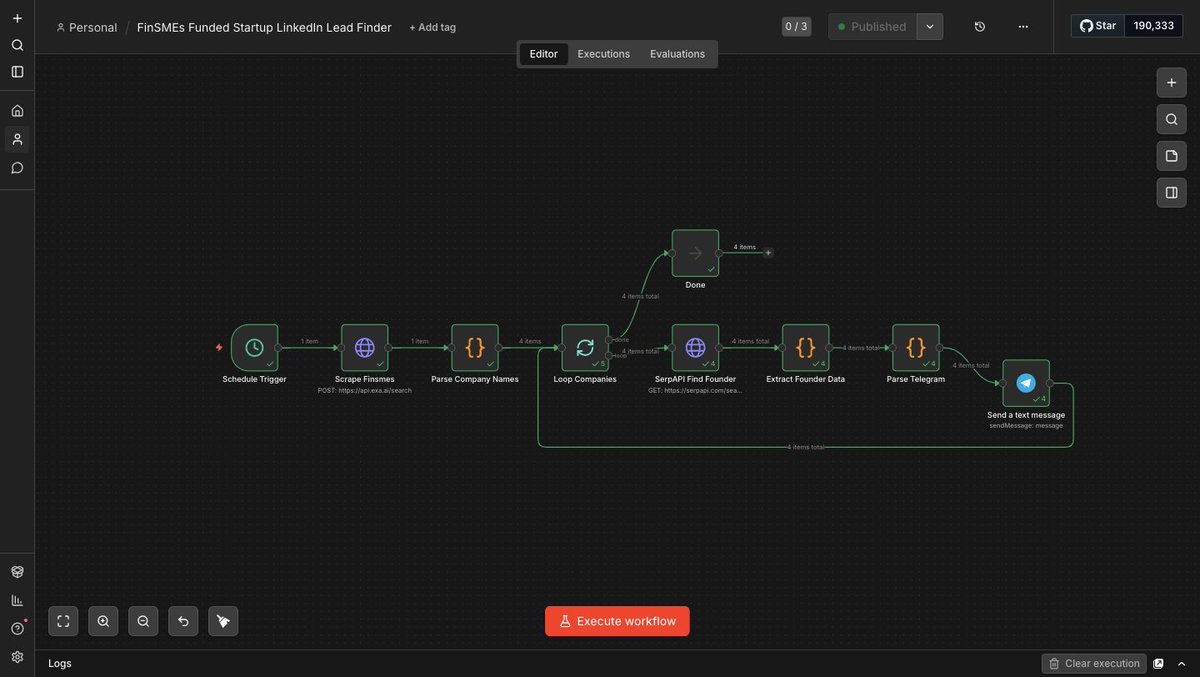Image resolution: width=1200 pixels, height=677 pixels.
Task: Open the insights bar chart icon
Action: pyautogui.click(x=17, y=600)
